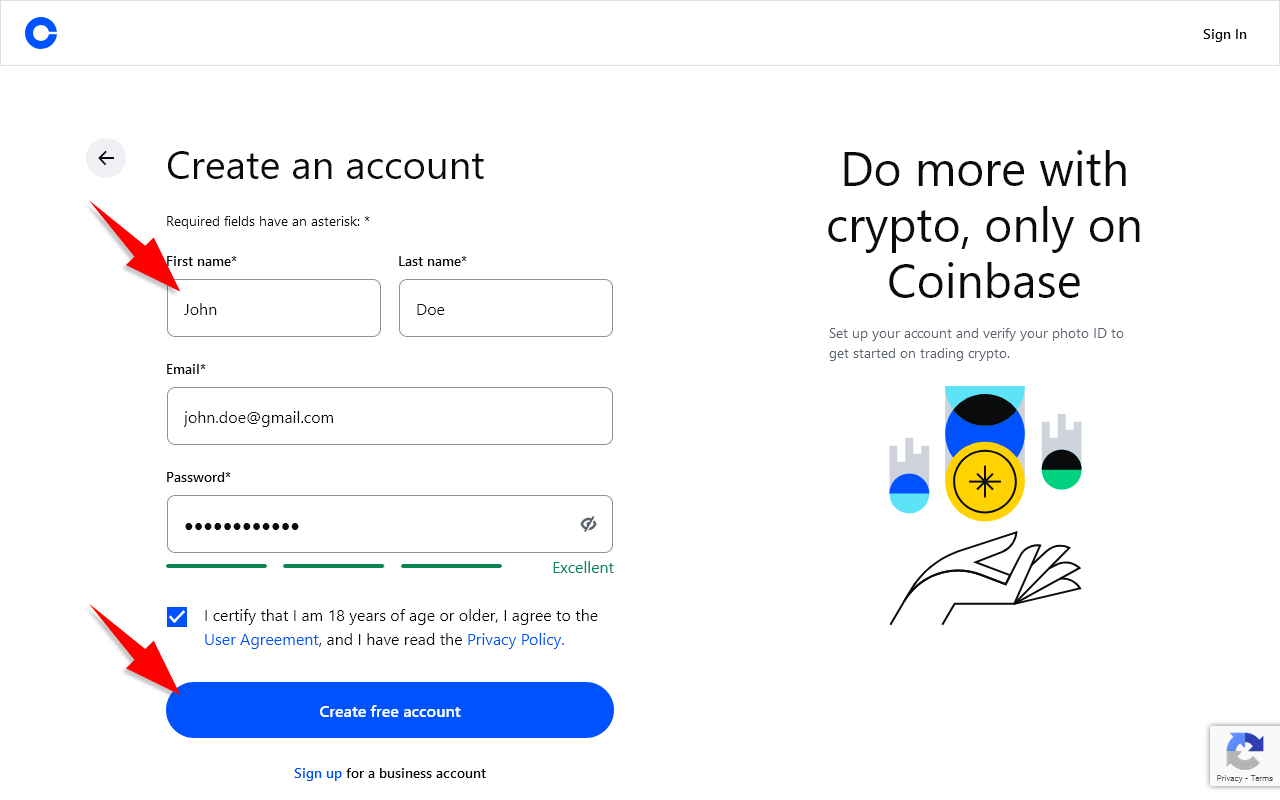
Task: Open the User Agreement link
Action: pos(261,640)
